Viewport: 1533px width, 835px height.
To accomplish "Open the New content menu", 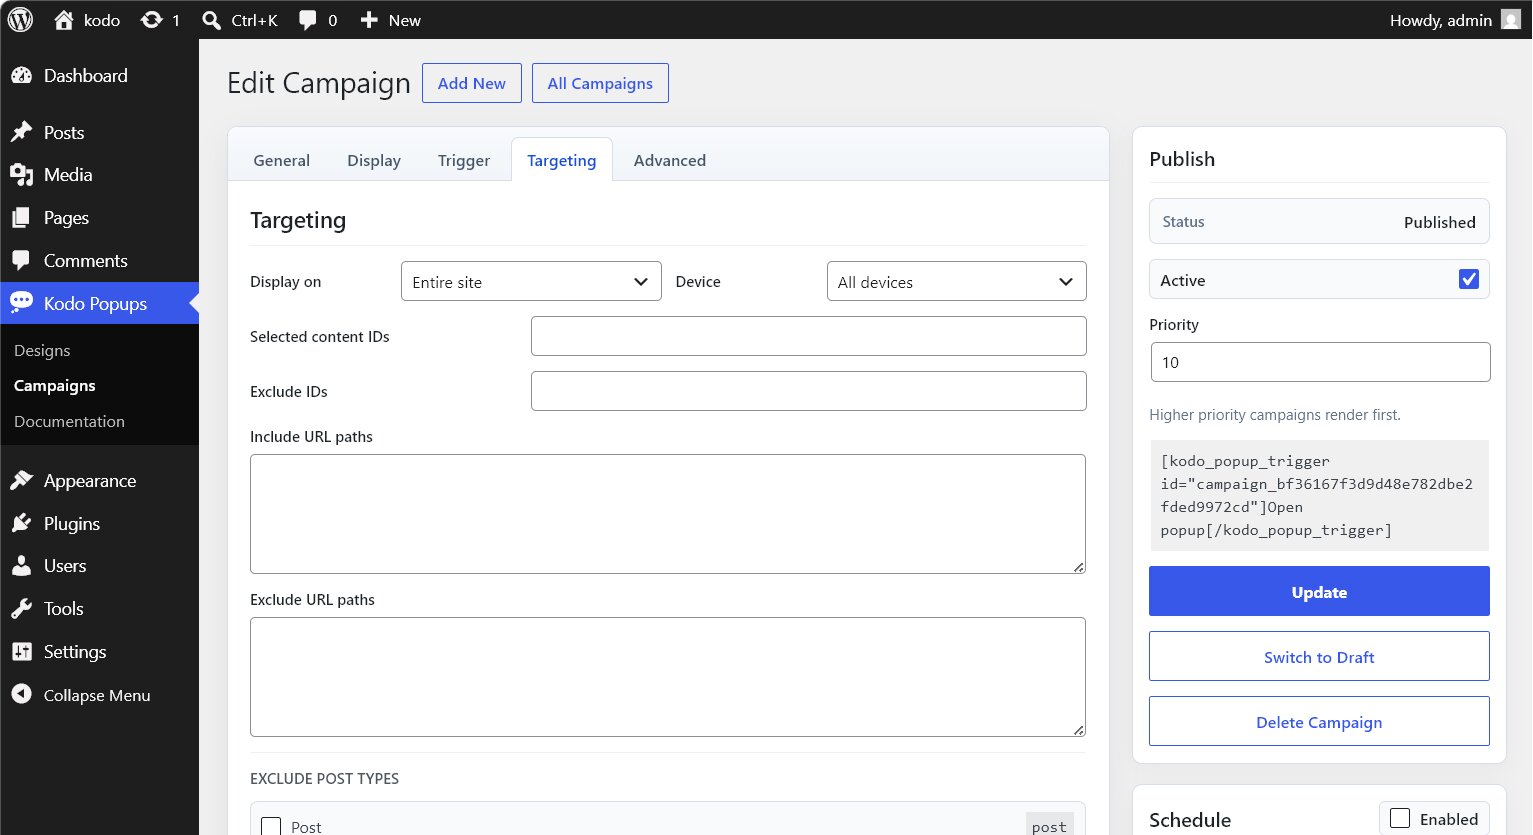I will click(x=391, y=20).
